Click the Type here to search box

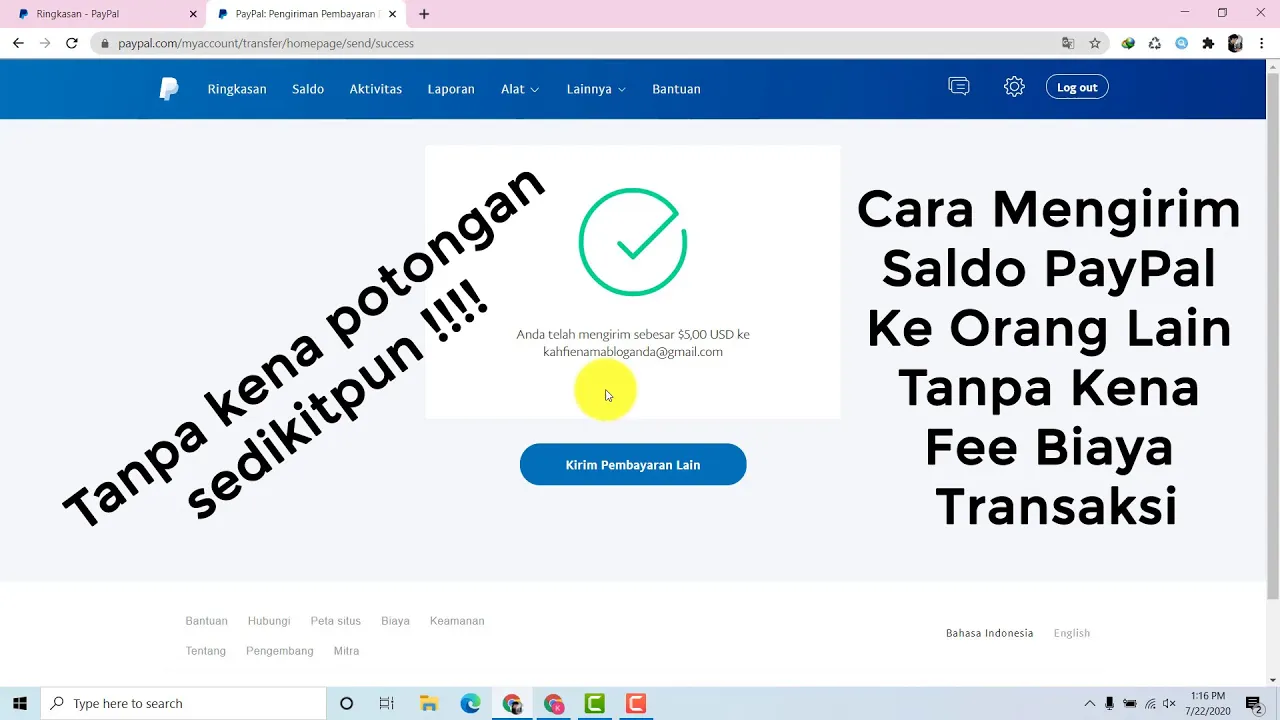point(183,703)
